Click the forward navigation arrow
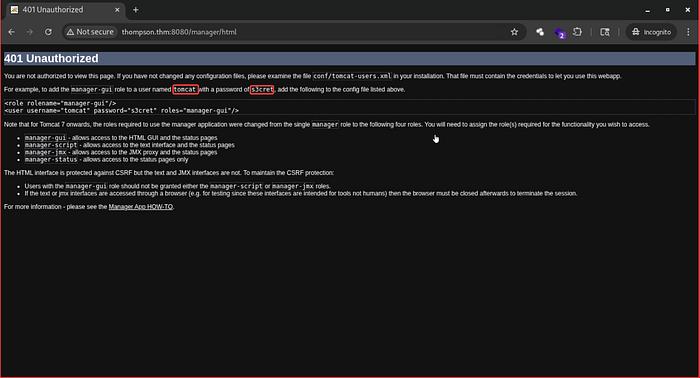The image size is (700, 378). pyautogui.click(x=29, y=32)
